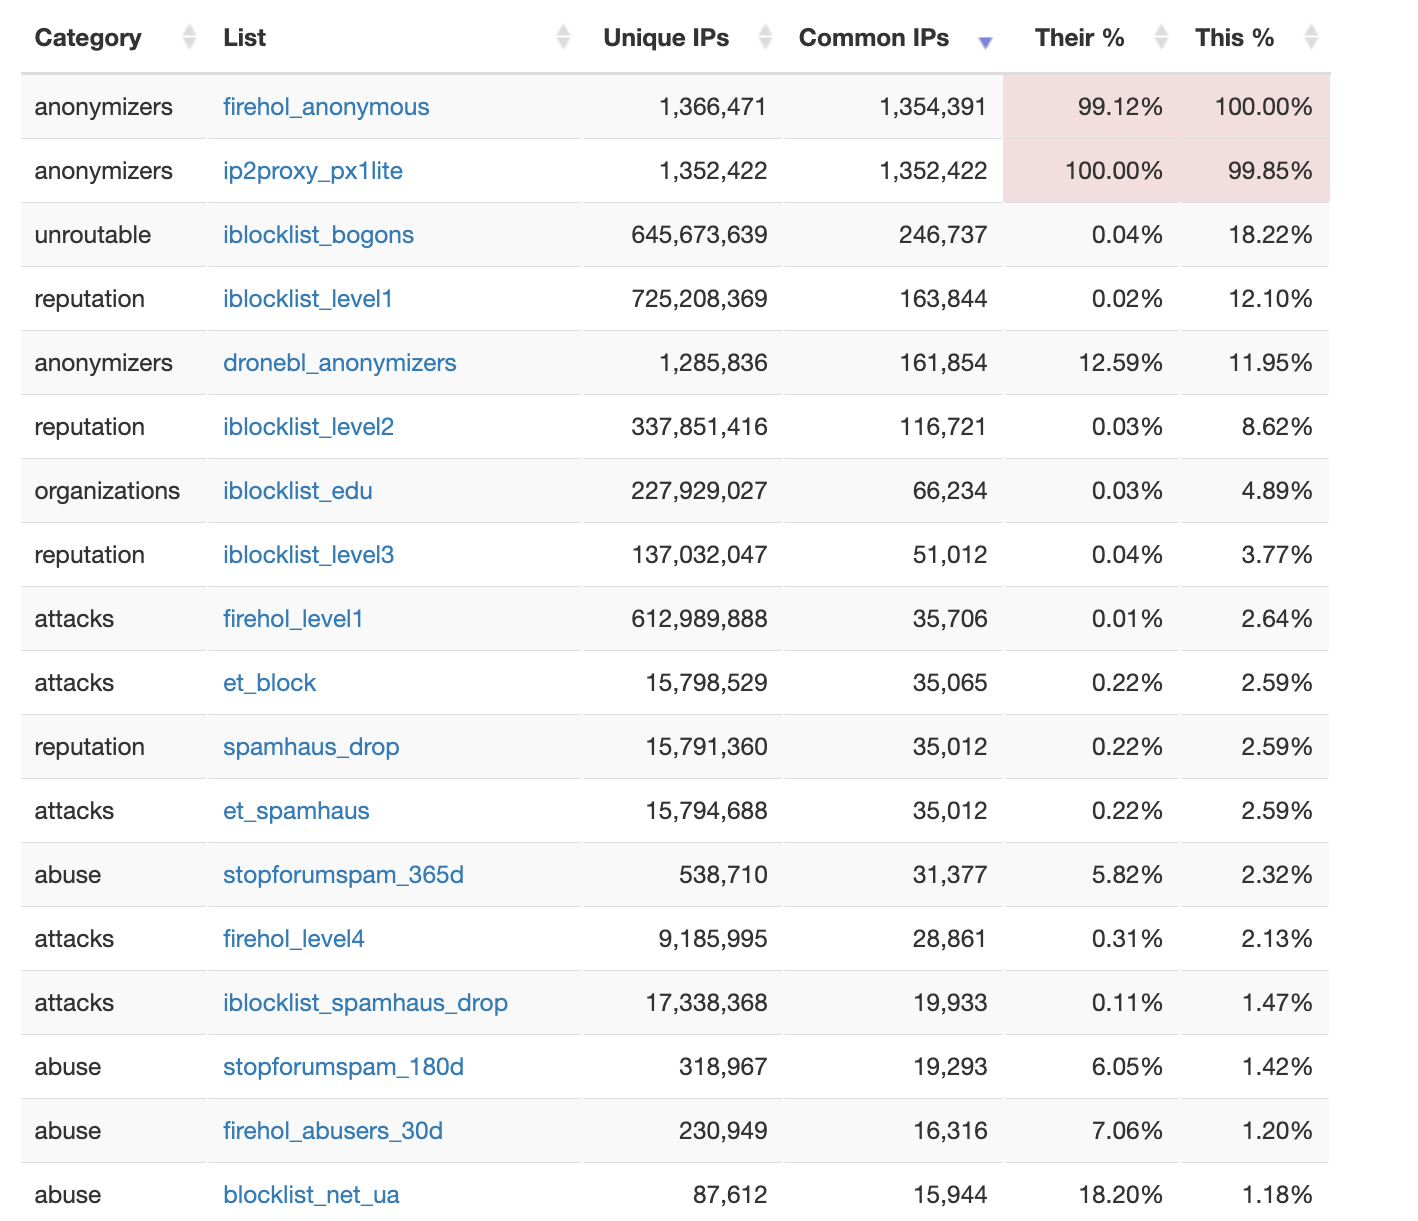Sort table by Category header
1418x1221 pixels.
[88, 38]
